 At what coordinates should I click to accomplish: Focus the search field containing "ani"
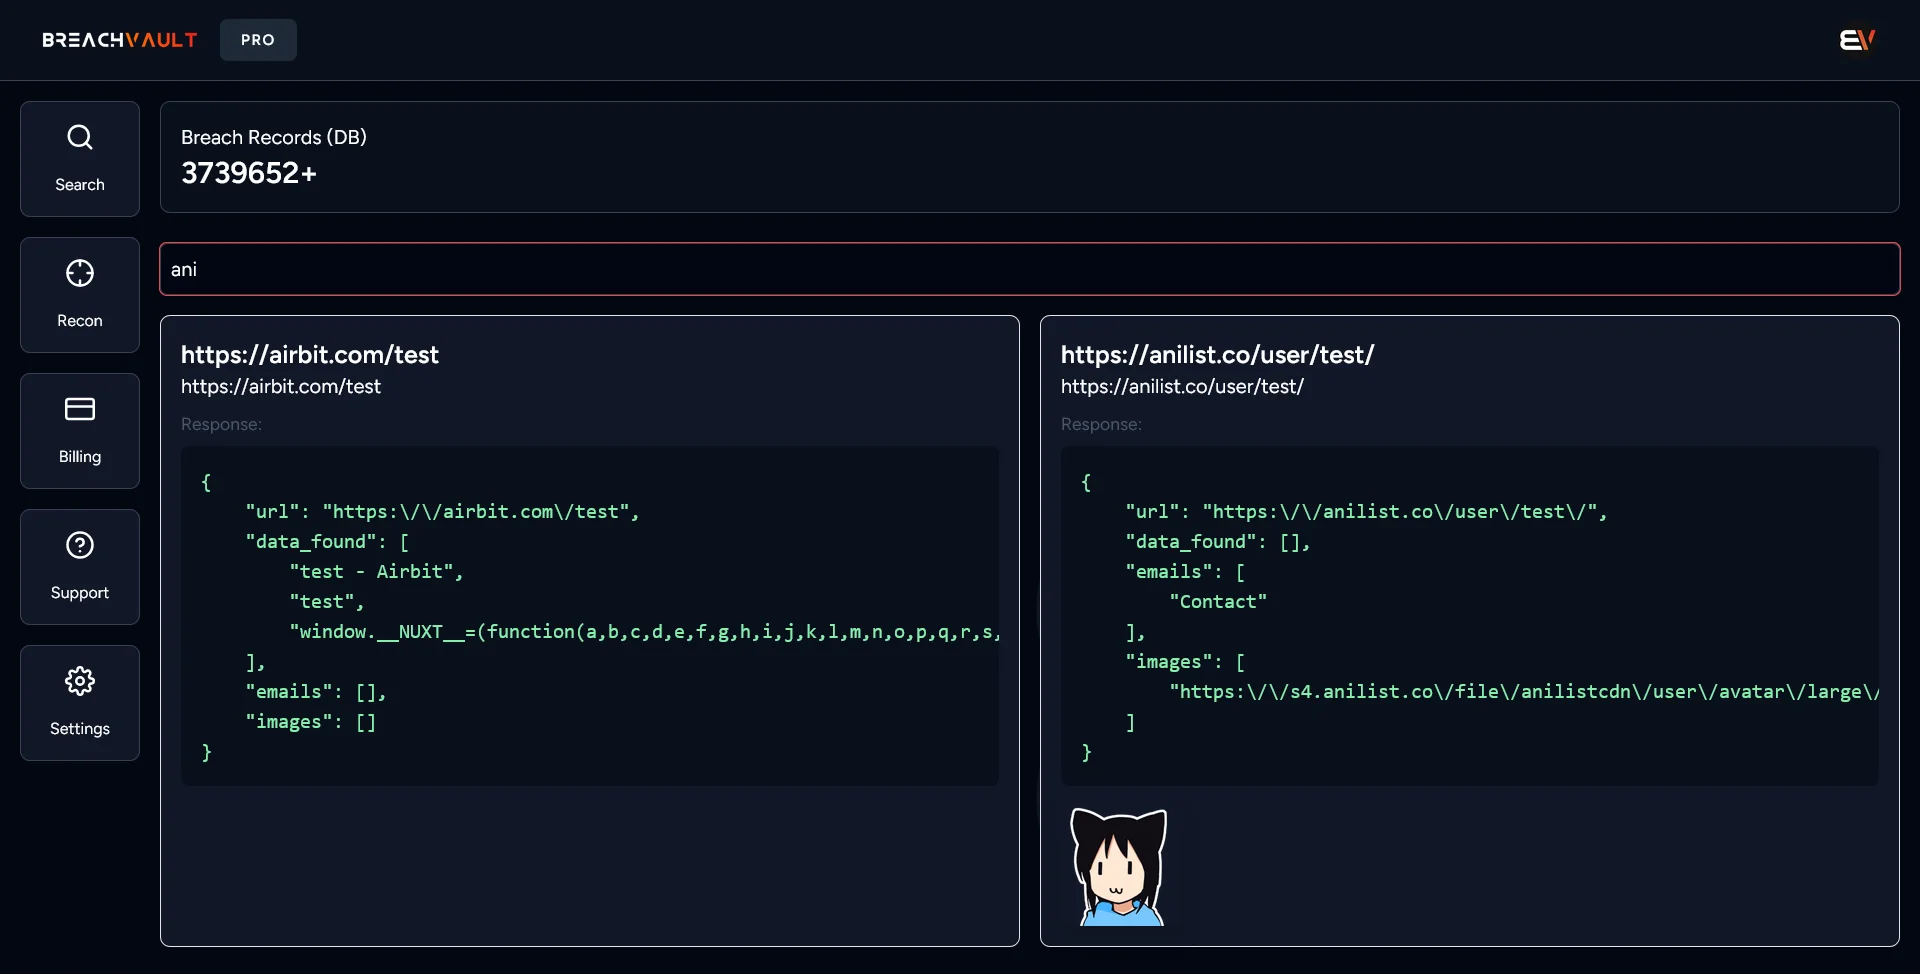[x=1029, y=269]
